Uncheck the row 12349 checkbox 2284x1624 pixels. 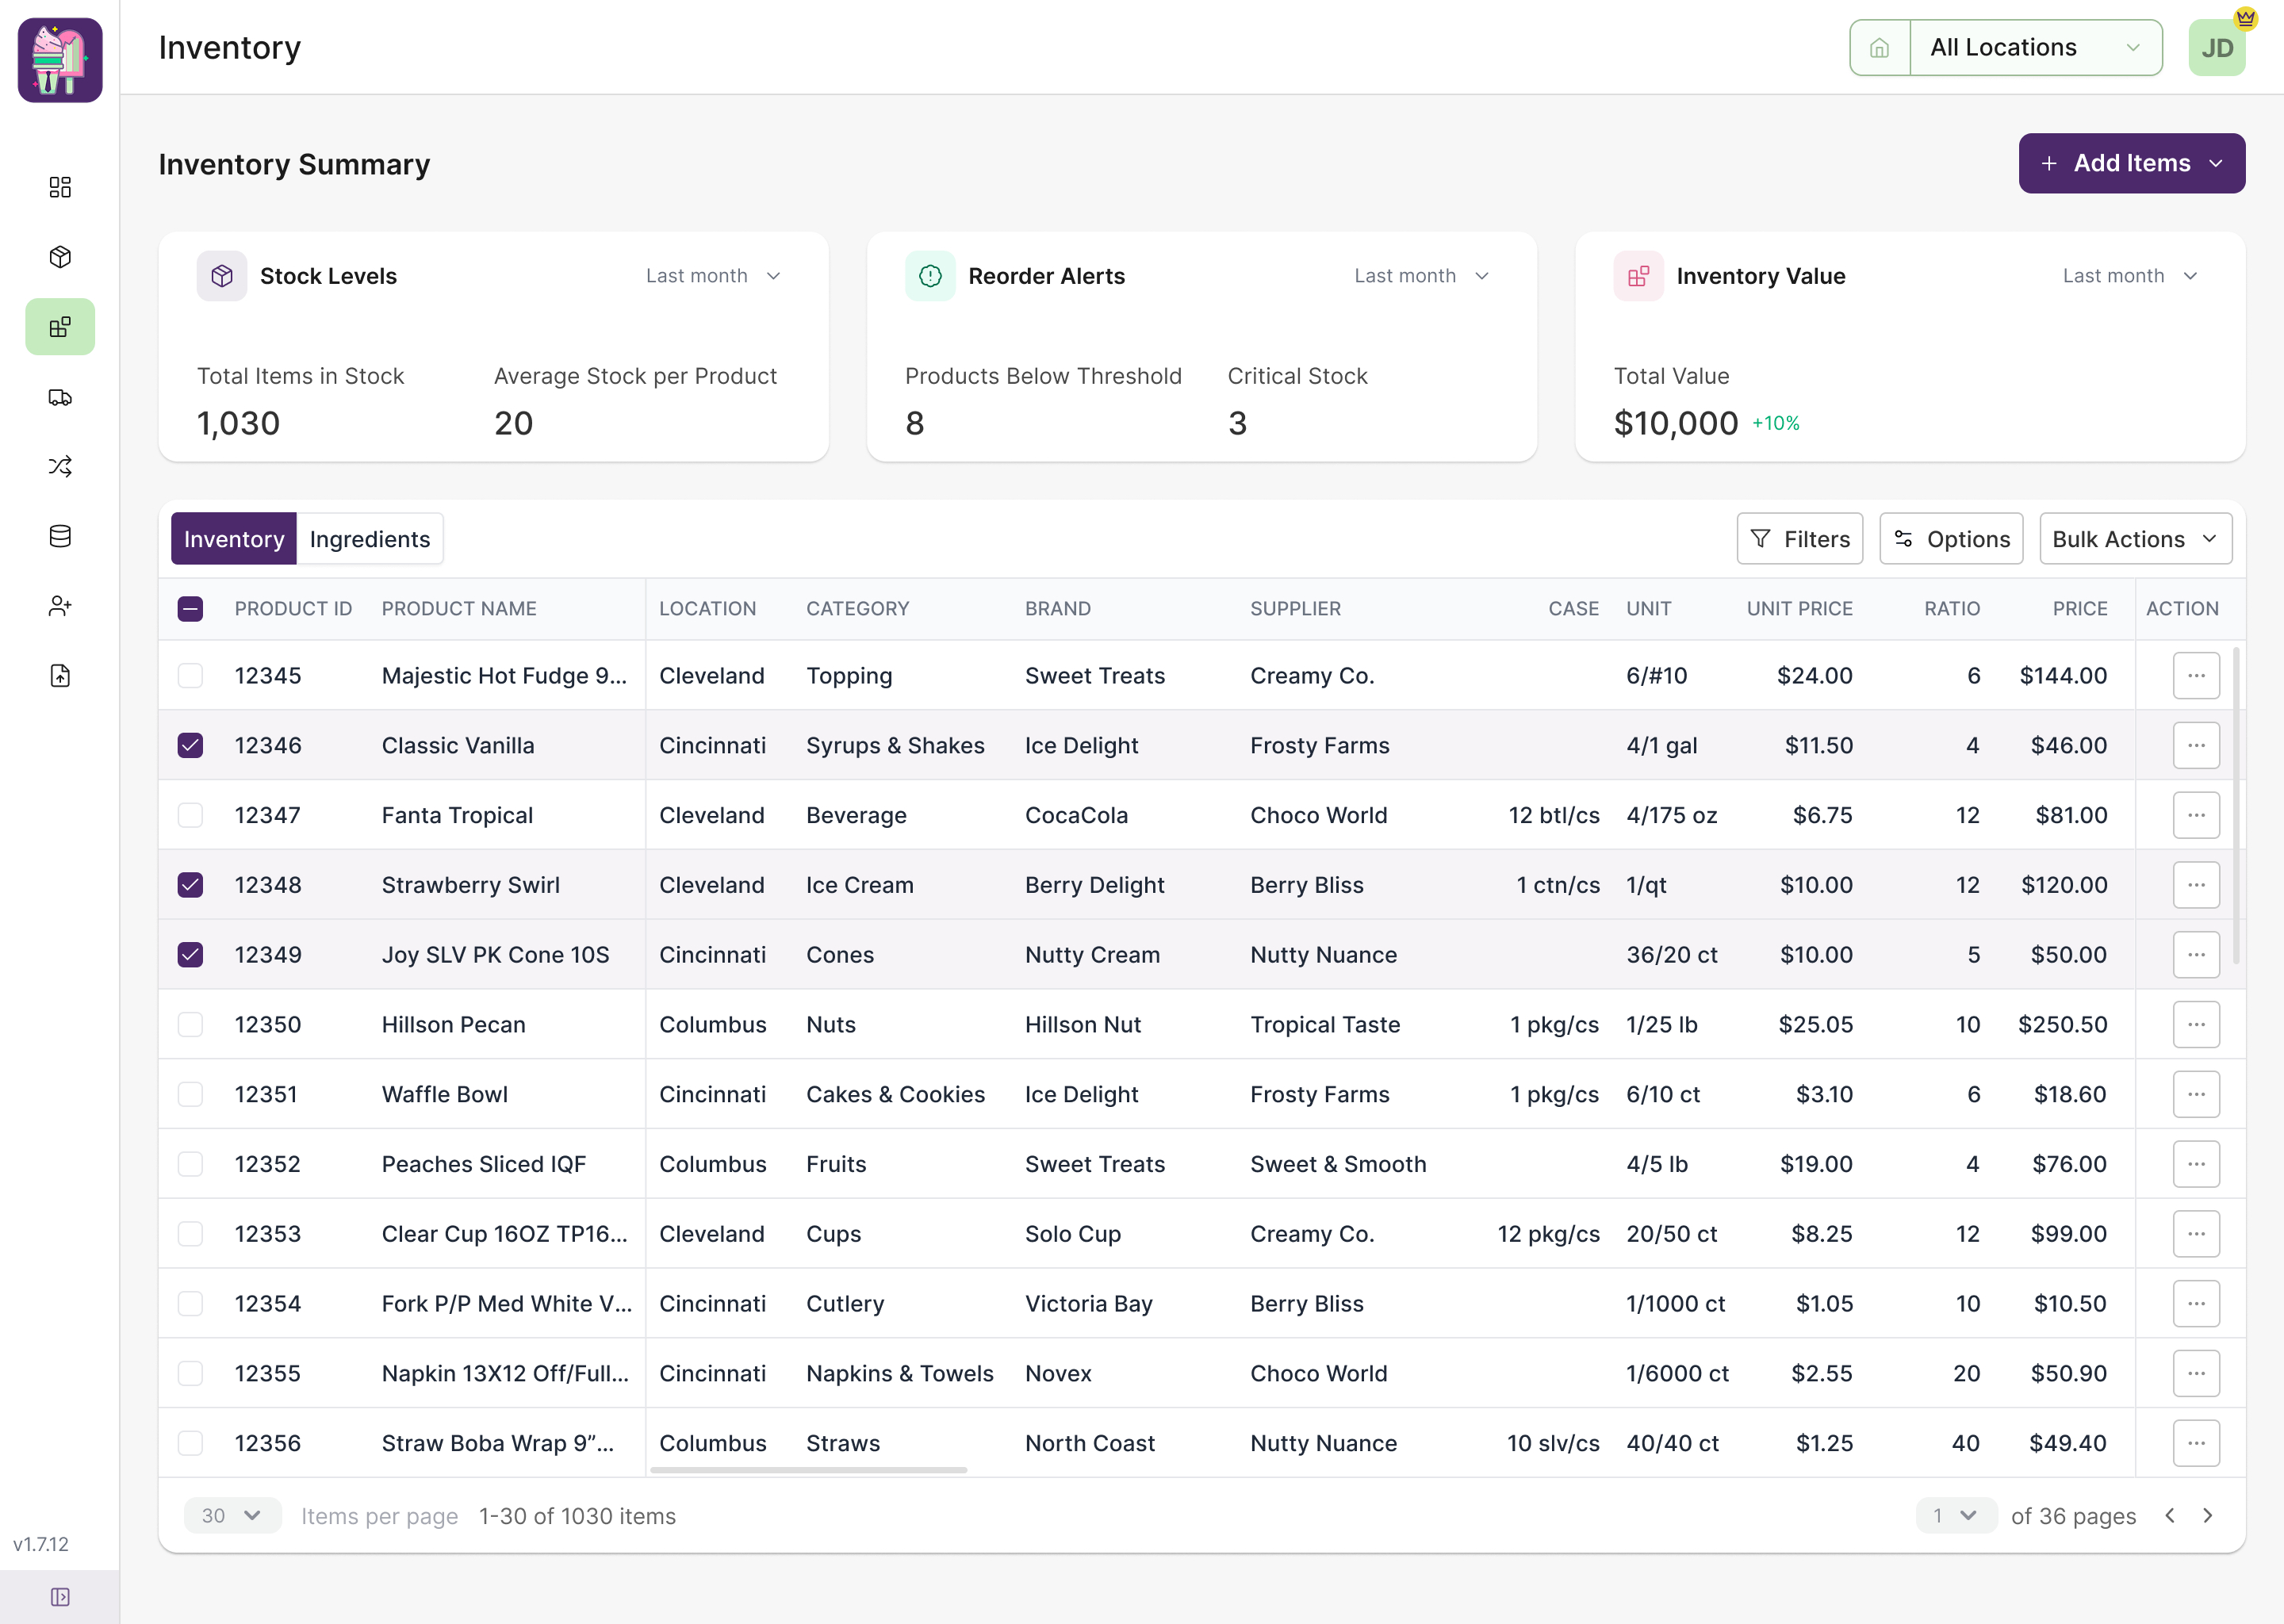[190, 955]
